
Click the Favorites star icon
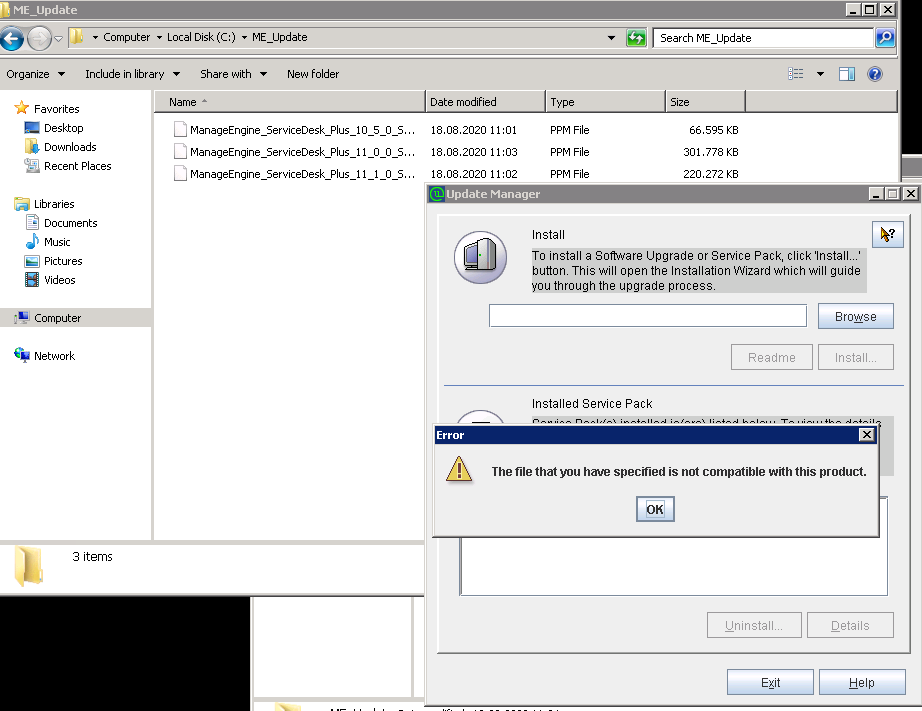click(22, 108)
